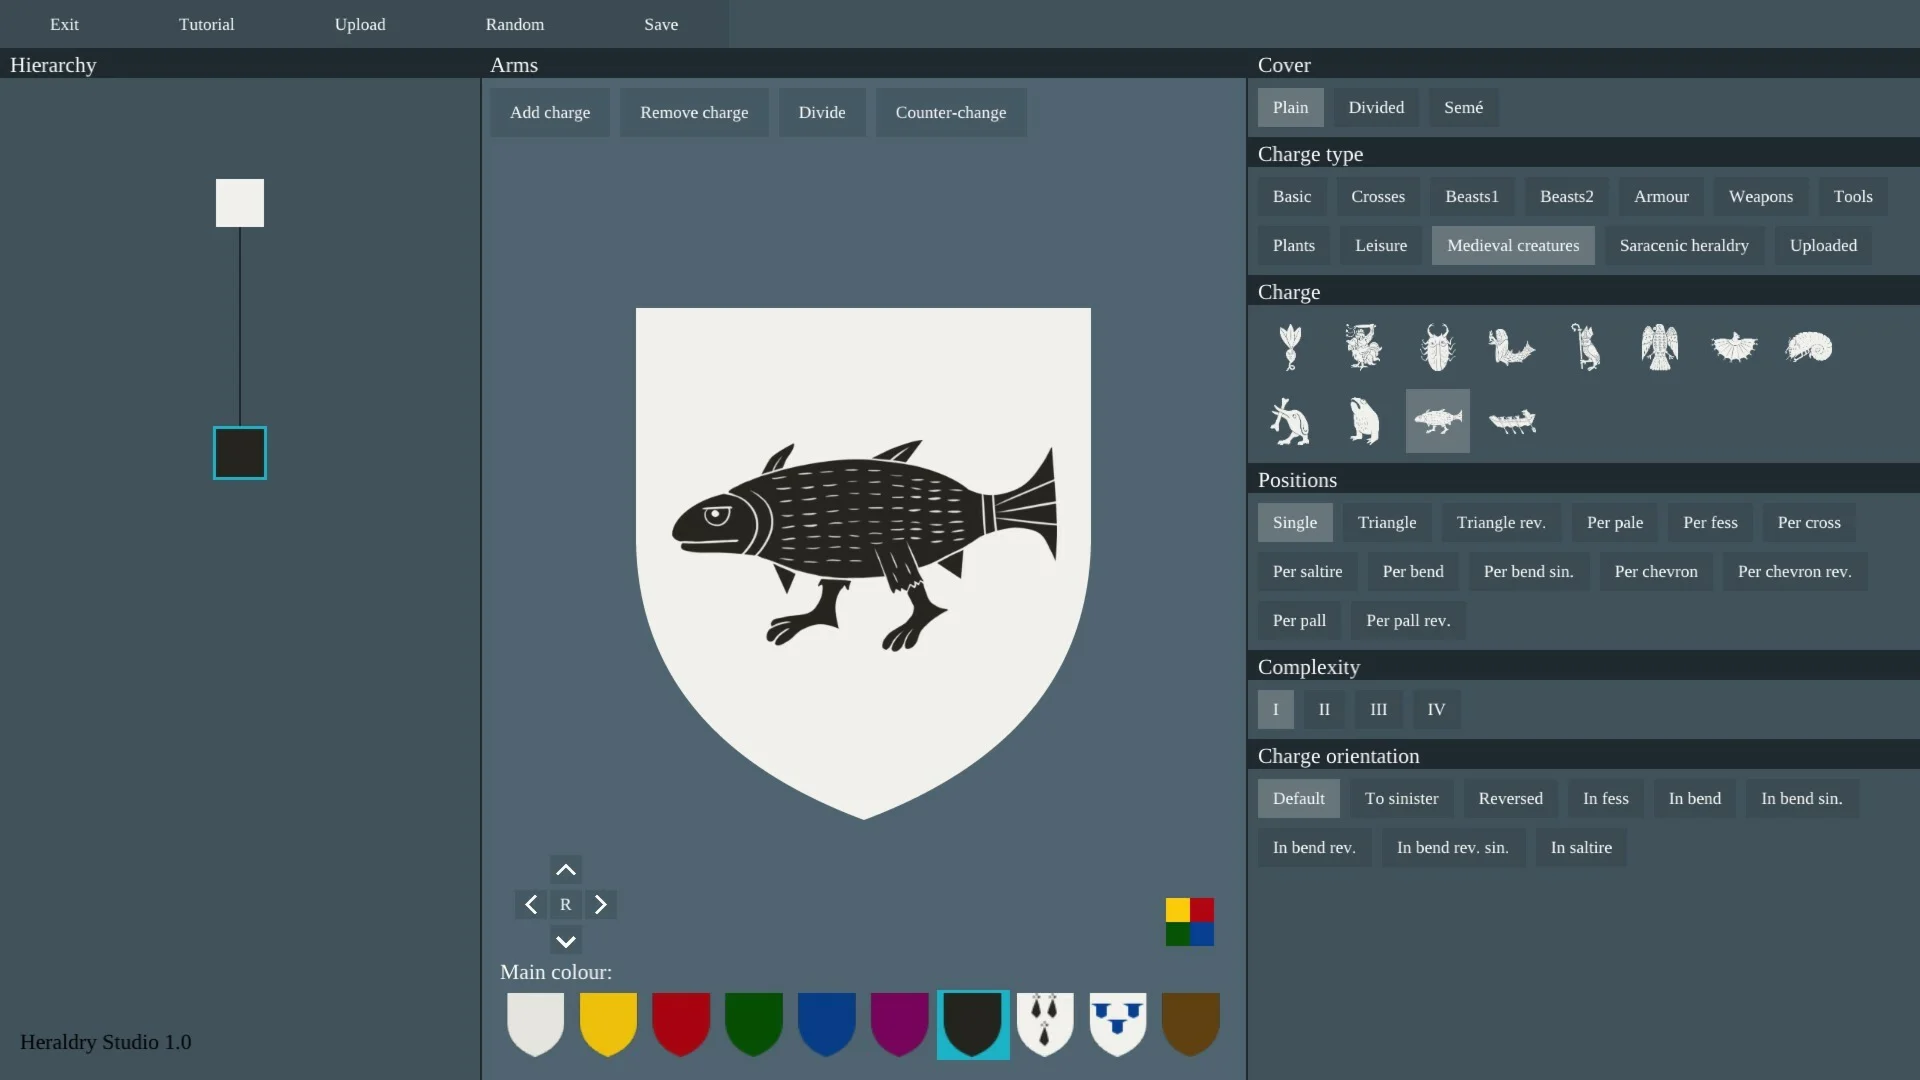Pick the eagle charge icon
The height and width of the screenshot is (1080, 1920).
coord(1659,347)
